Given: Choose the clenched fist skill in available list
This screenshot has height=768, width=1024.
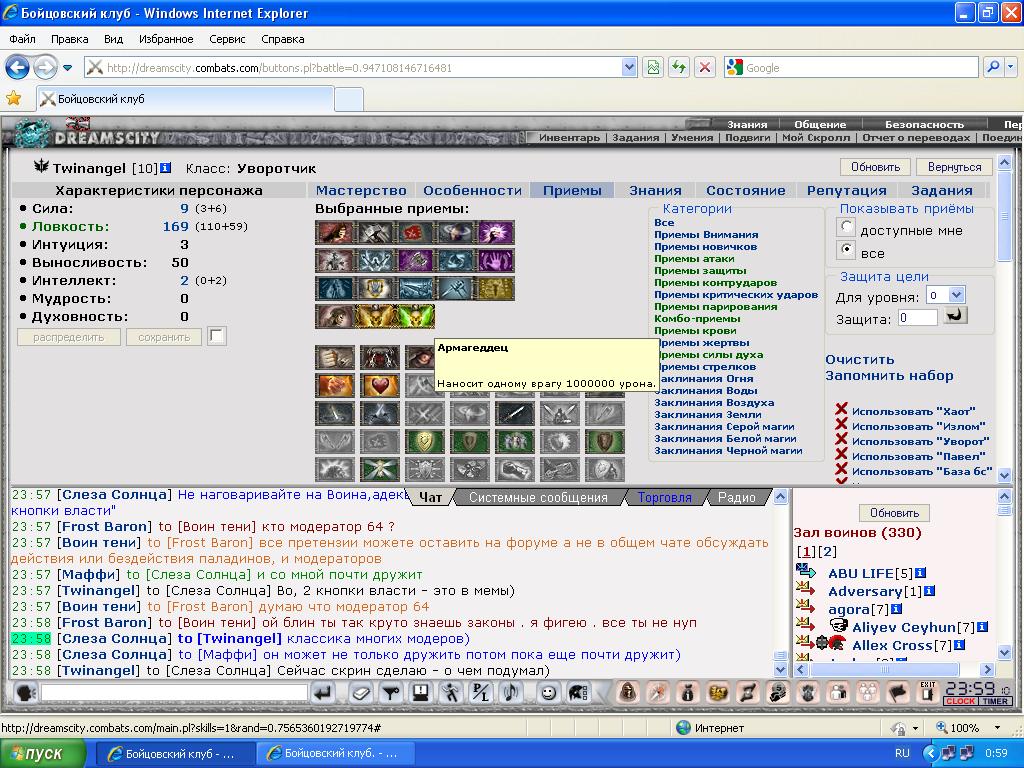Looking at the screenshot, I should pos(335,357).
